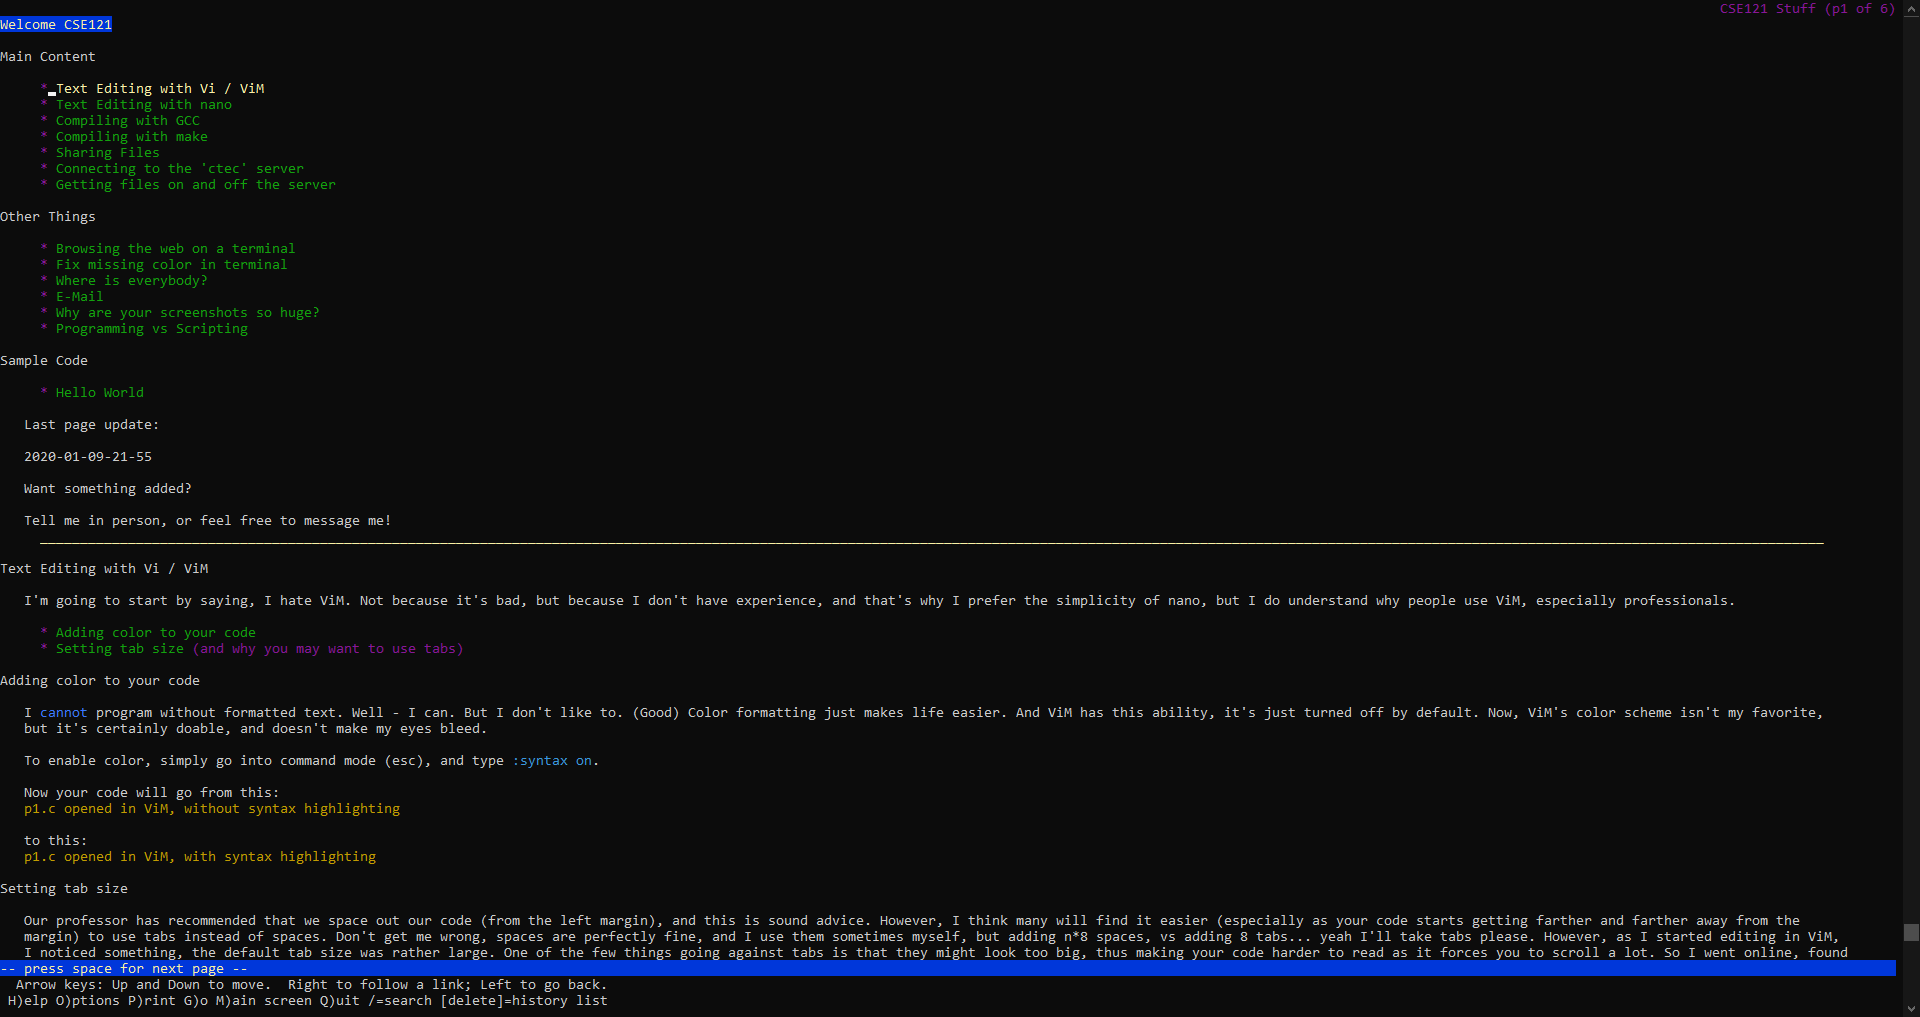This screenshot has height=1017, width=1920.
Task: Follow 'Fix missing color in terminal' link
Action: pos(172,265)
